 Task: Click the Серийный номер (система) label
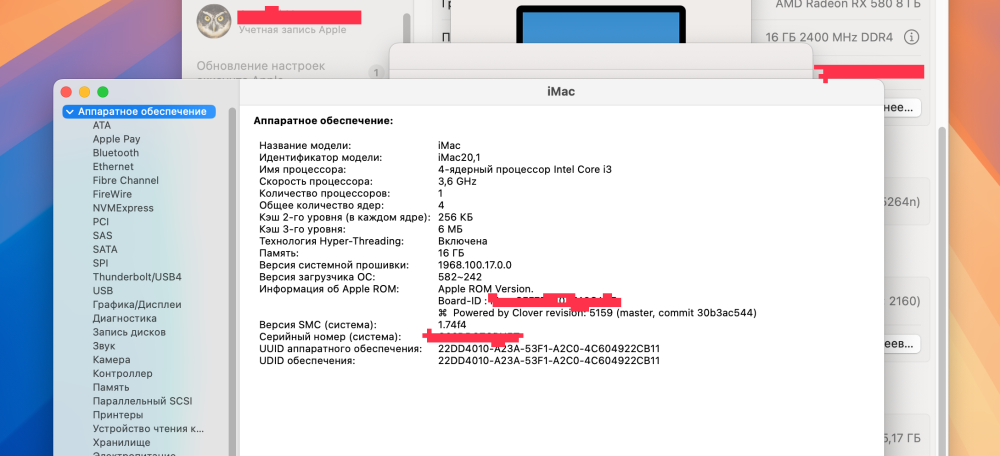point(330,337)
